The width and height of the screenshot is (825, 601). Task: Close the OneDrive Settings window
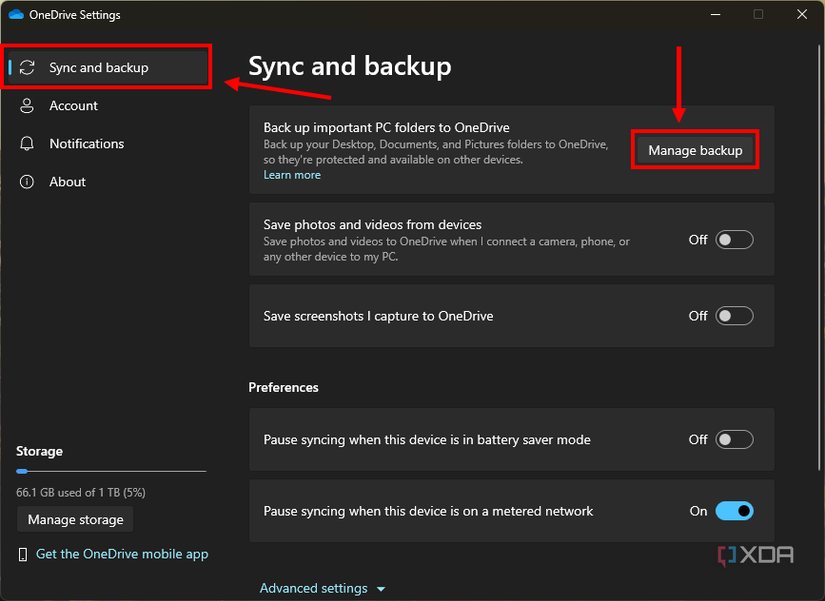tap(802, 14)
